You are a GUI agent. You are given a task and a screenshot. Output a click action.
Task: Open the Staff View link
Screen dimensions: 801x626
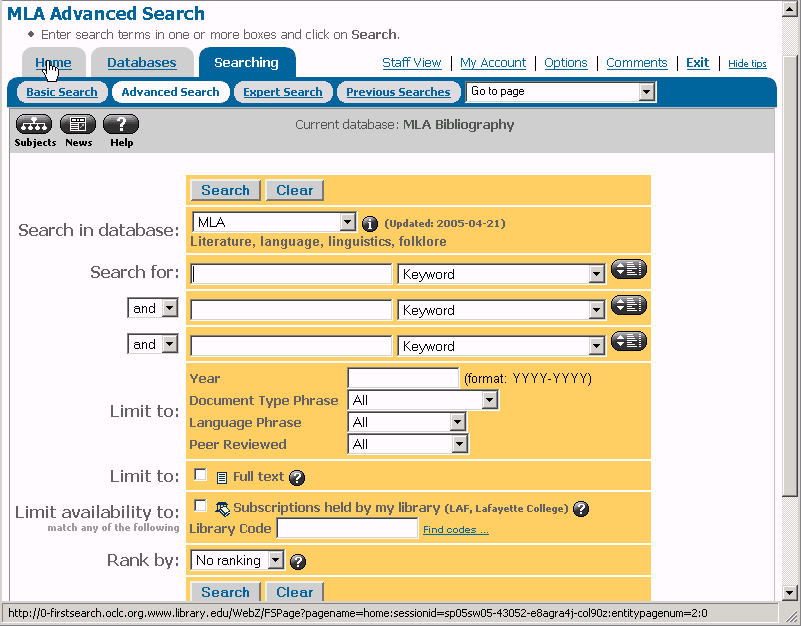pyautogui.click(x=412, y=63)
